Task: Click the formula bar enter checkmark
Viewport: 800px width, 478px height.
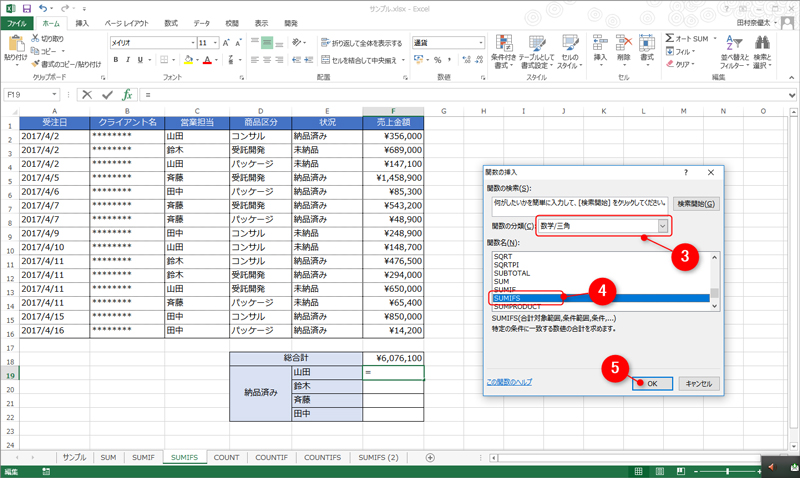Action: coord(107,95)
